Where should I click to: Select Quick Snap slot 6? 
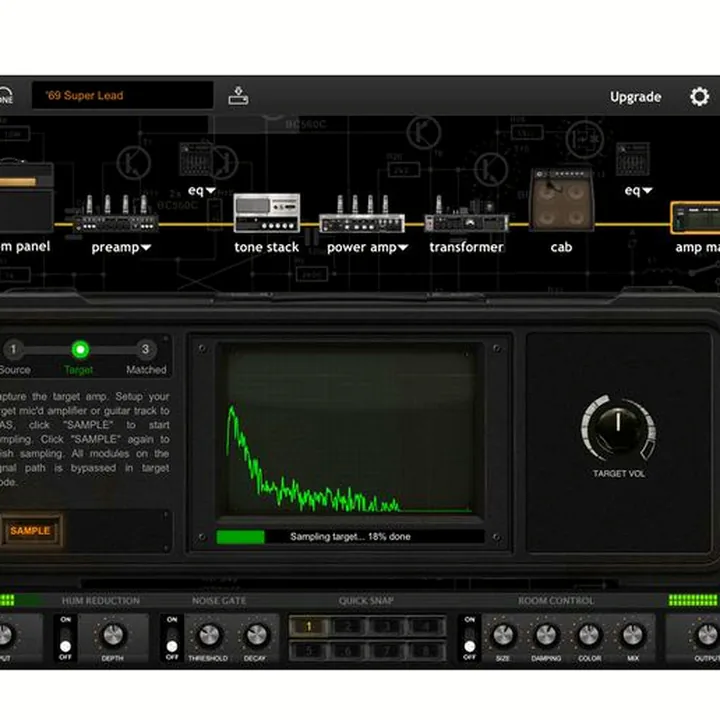[348, 651]
